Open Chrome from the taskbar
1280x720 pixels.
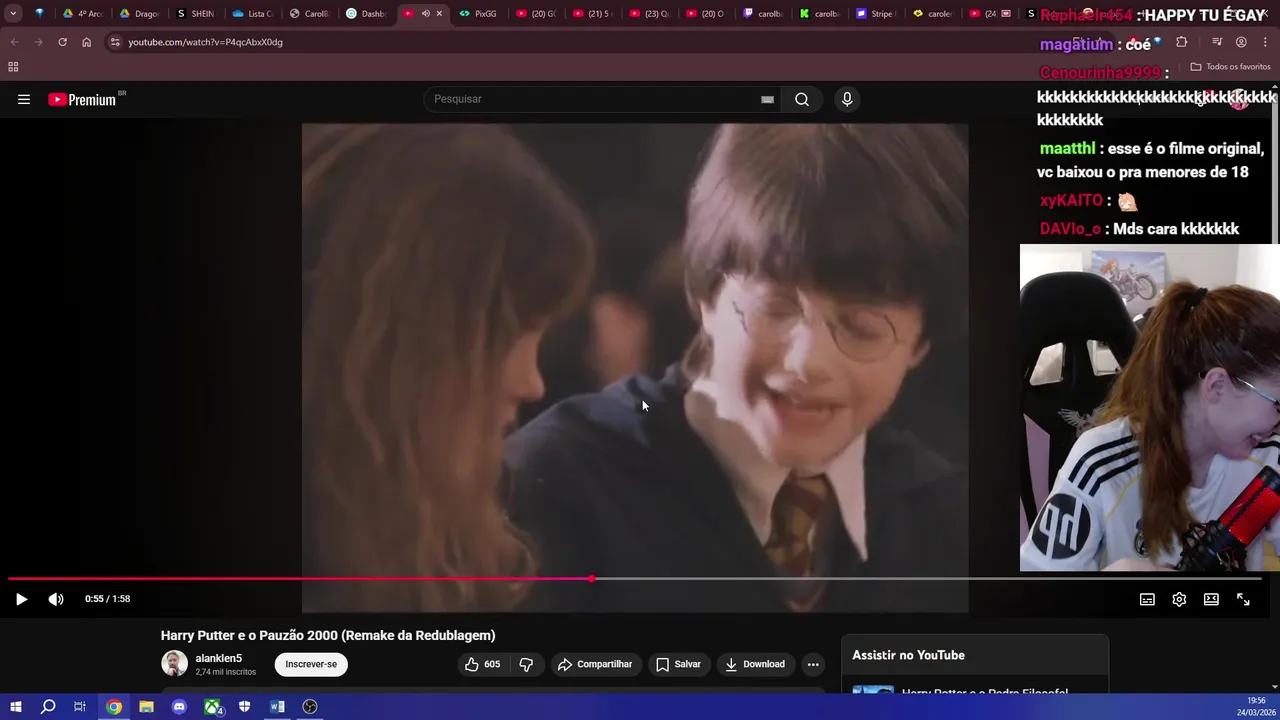114,707
